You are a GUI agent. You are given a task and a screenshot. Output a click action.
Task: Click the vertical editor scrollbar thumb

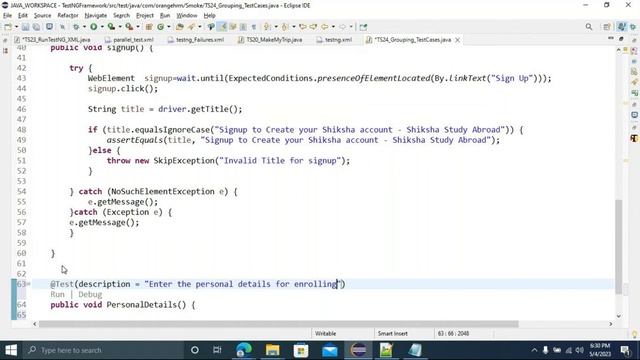(x=619, y=246)
